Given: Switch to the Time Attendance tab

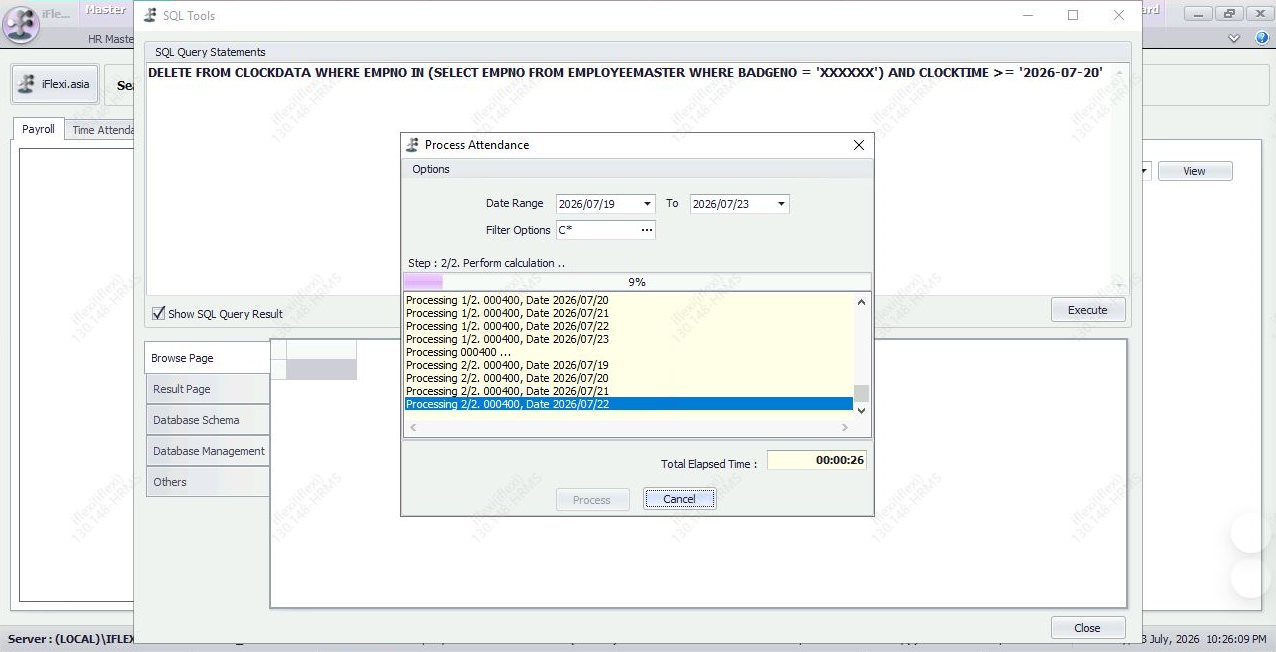Looking at the screenshot, I should click(x=102, y=130).
